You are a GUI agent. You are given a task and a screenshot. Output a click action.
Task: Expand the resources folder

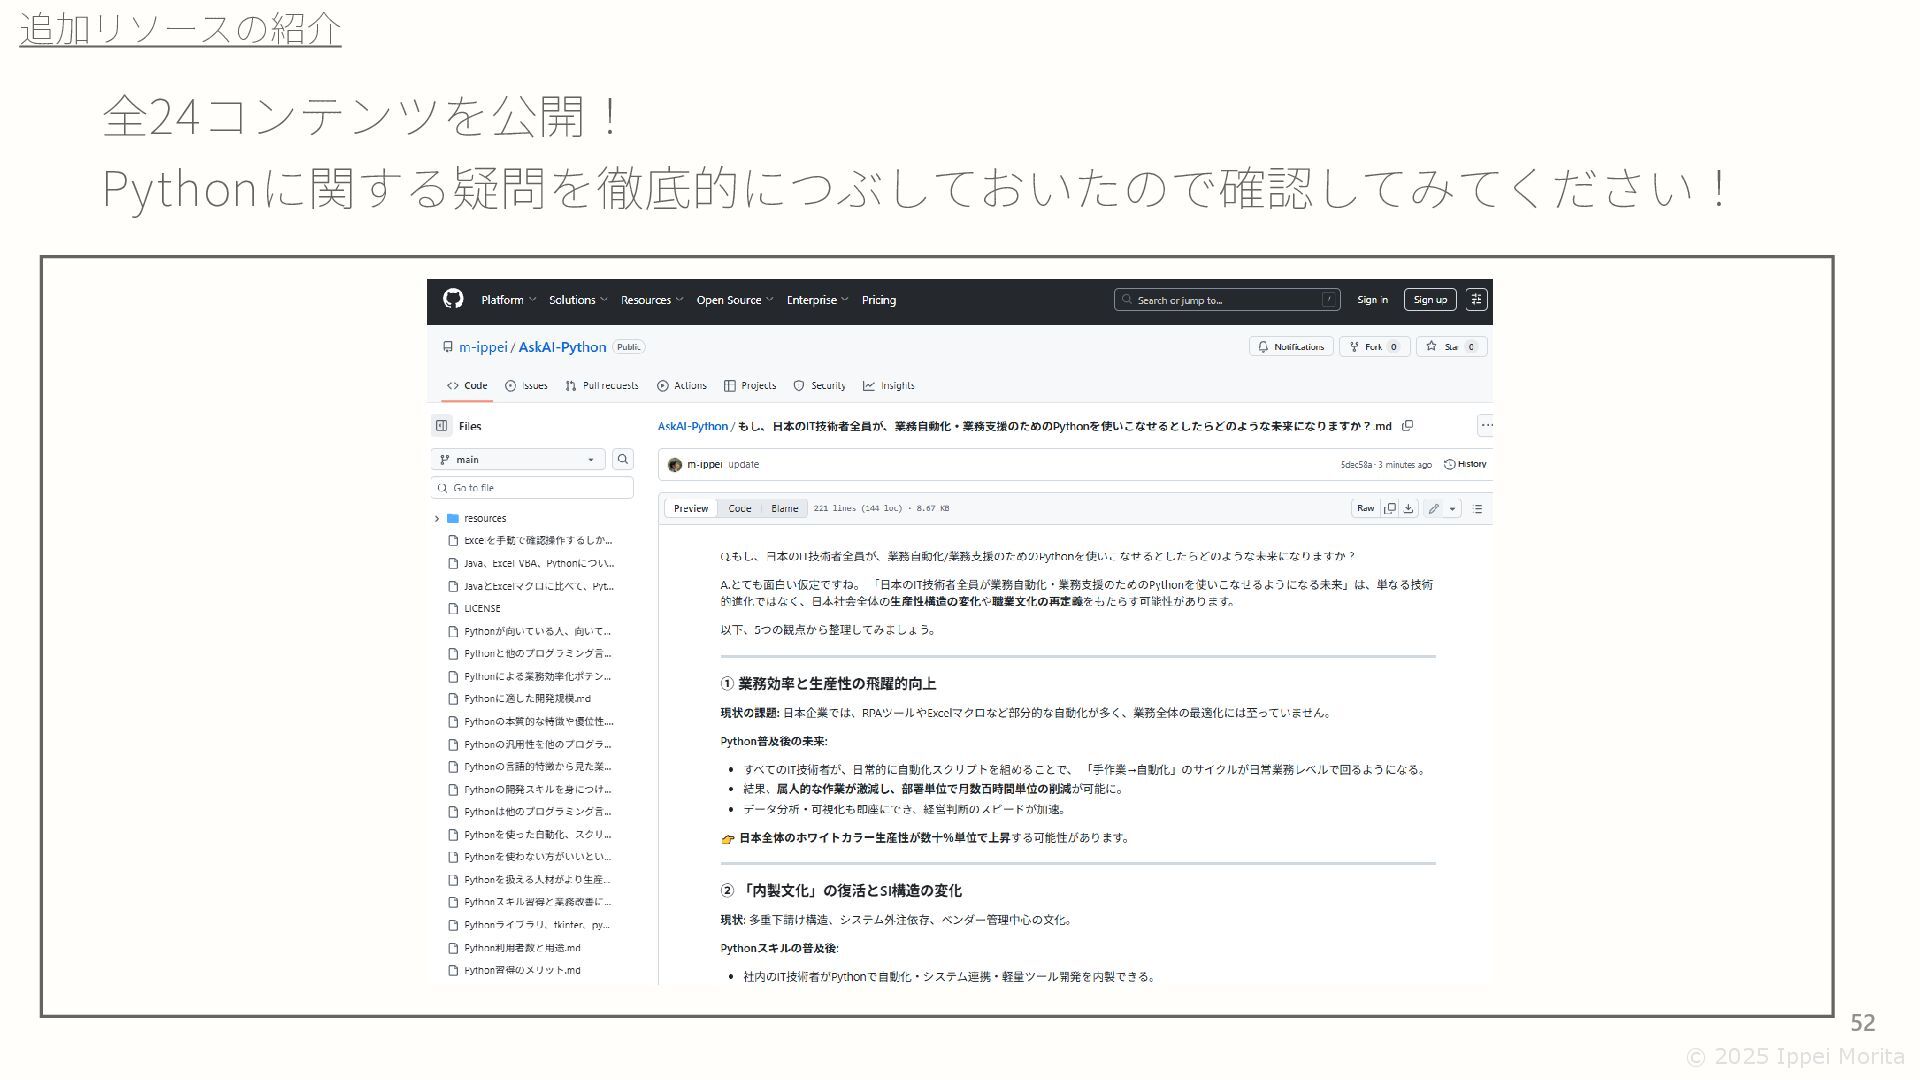click(x=437, y=518)
